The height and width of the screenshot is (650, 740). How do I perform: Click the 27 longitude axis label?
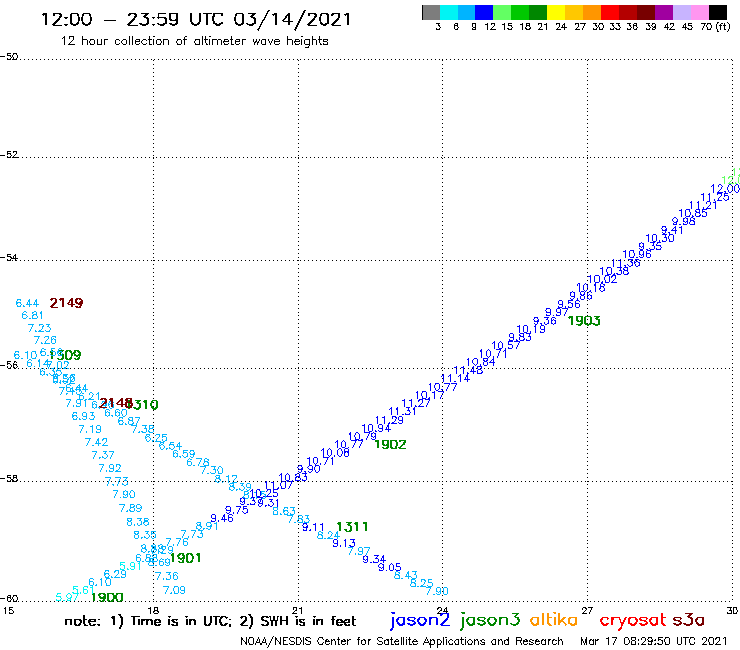587,611
